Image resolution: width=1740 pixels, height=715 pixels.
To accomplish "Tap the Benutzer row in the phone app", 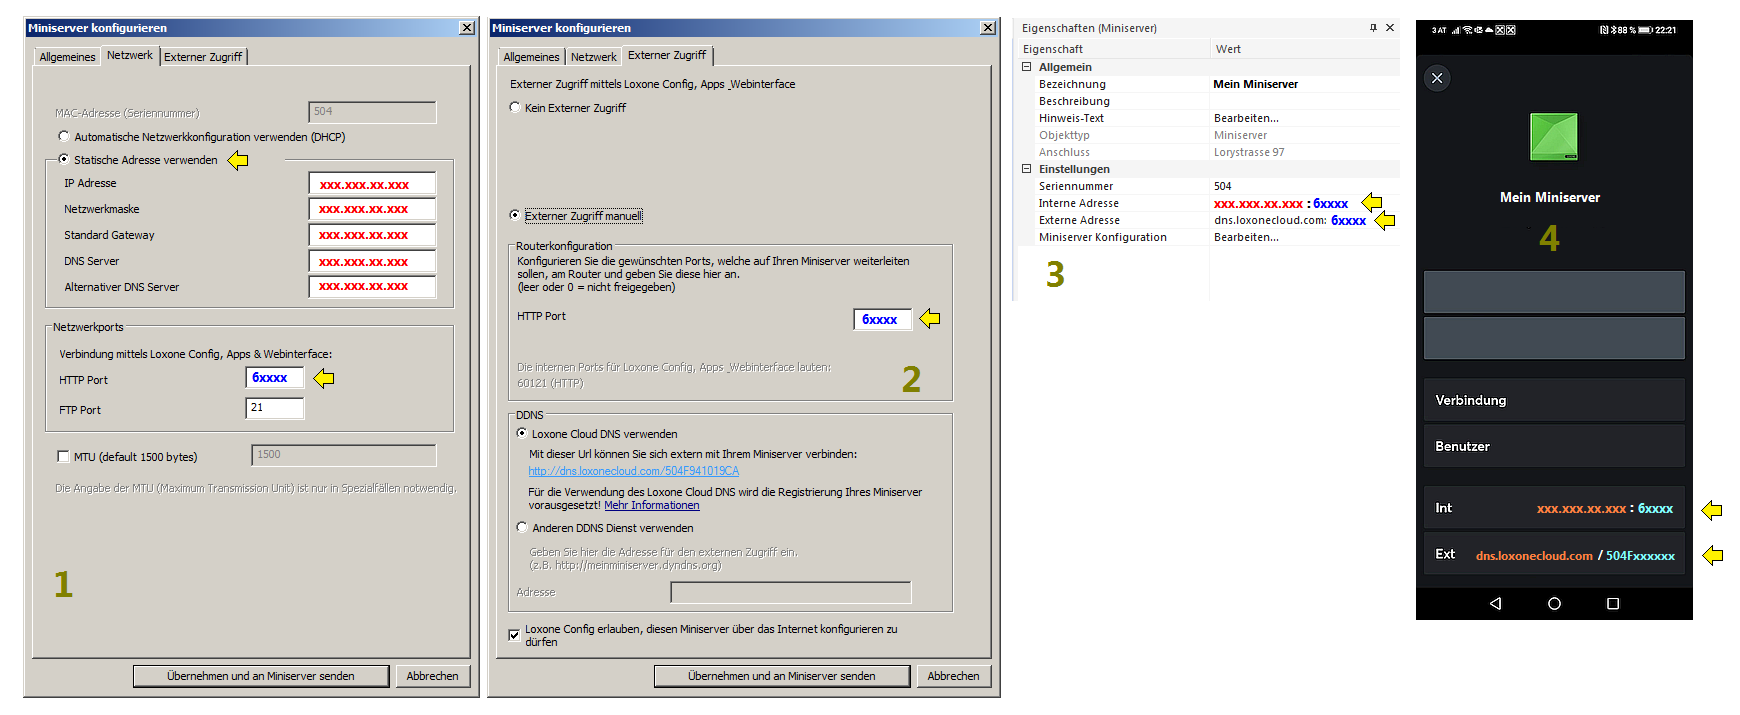I will coord(1554,446).
